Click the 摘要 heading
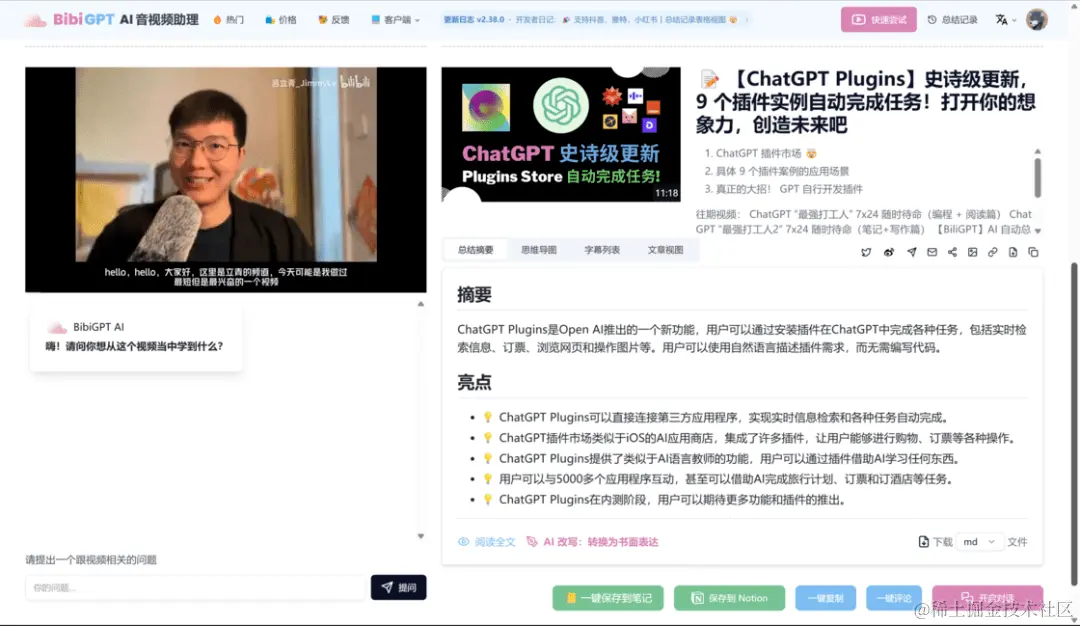Screen dimensions: 1080x626 pyautogui.click(x=475, y=295)
